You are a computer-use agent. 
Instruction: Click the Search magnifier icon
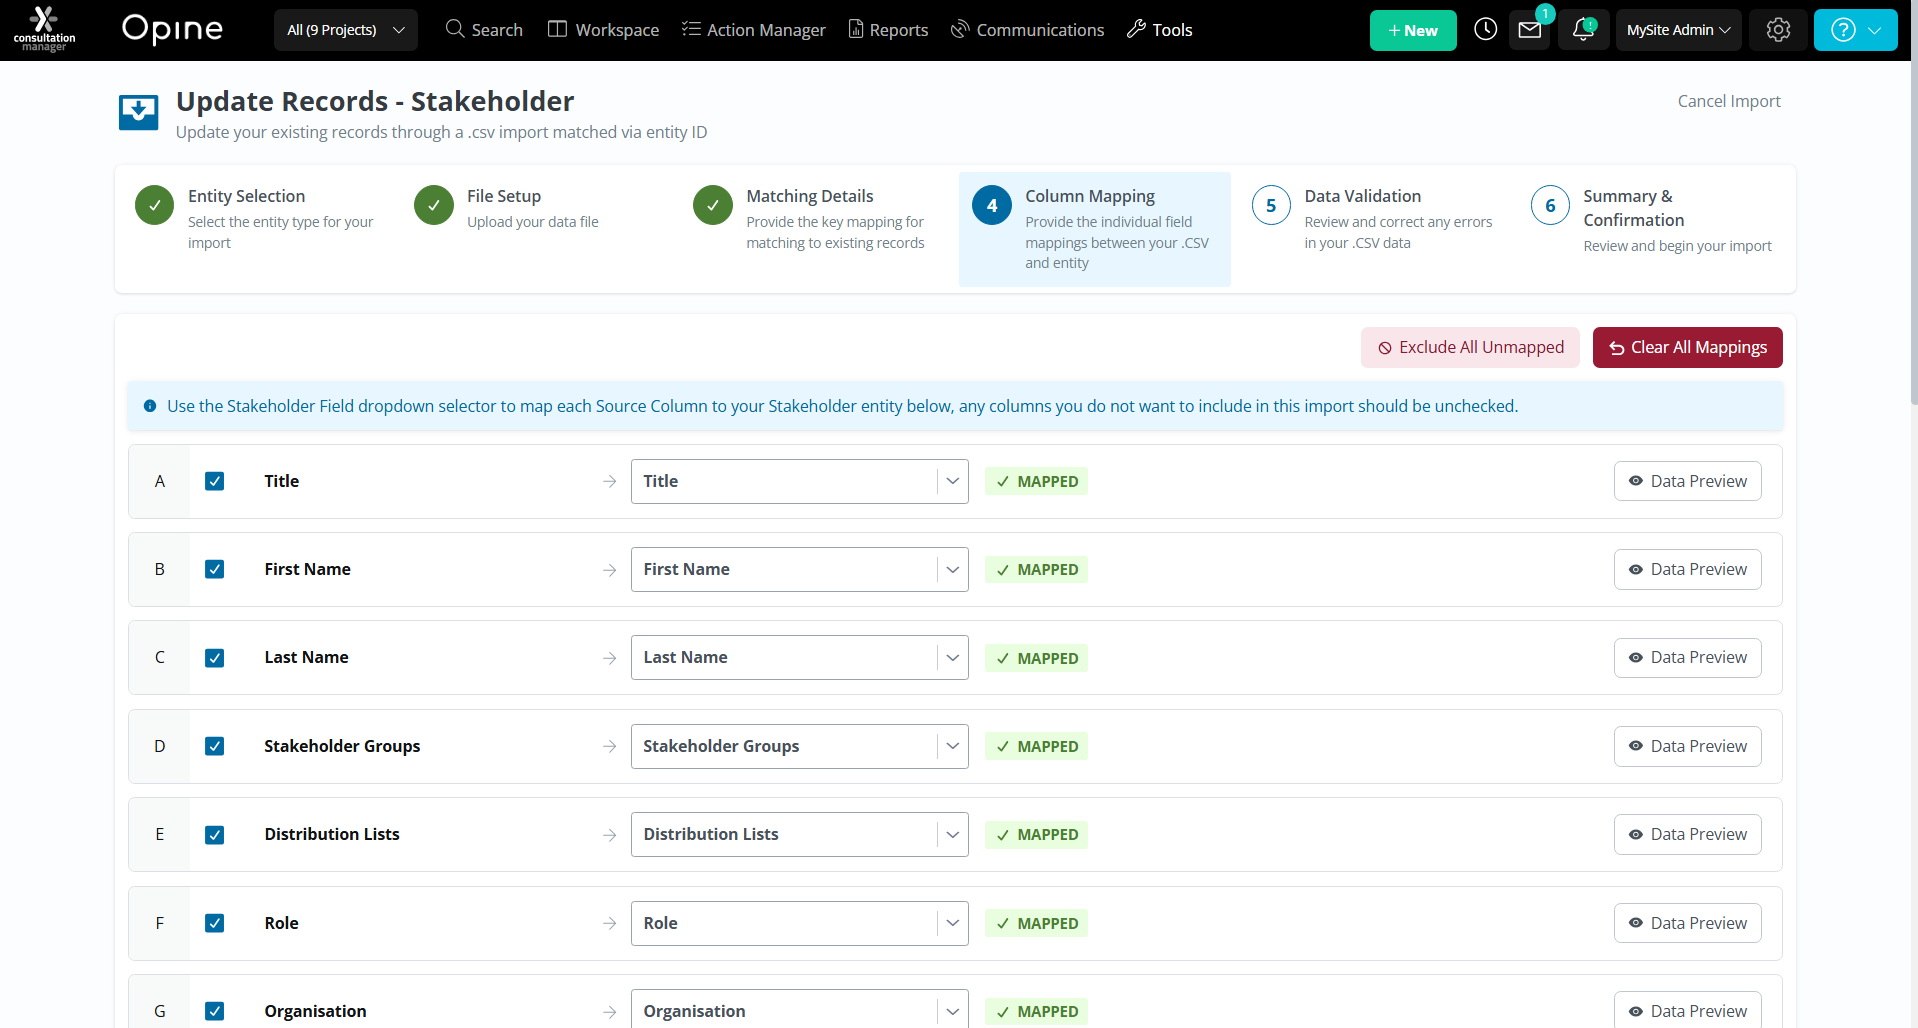(x=455, y=29)
